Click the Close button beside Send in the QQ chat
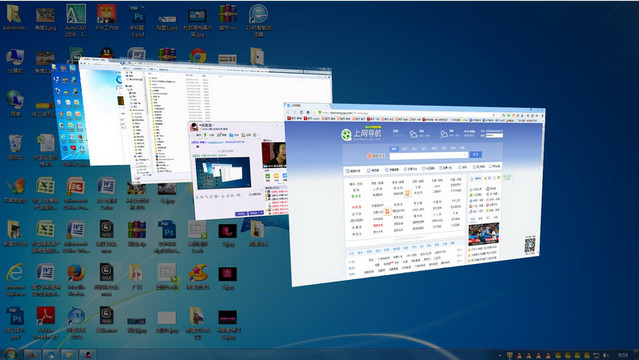Viewport: 639px width, 360px height. (x=241, y=213)
